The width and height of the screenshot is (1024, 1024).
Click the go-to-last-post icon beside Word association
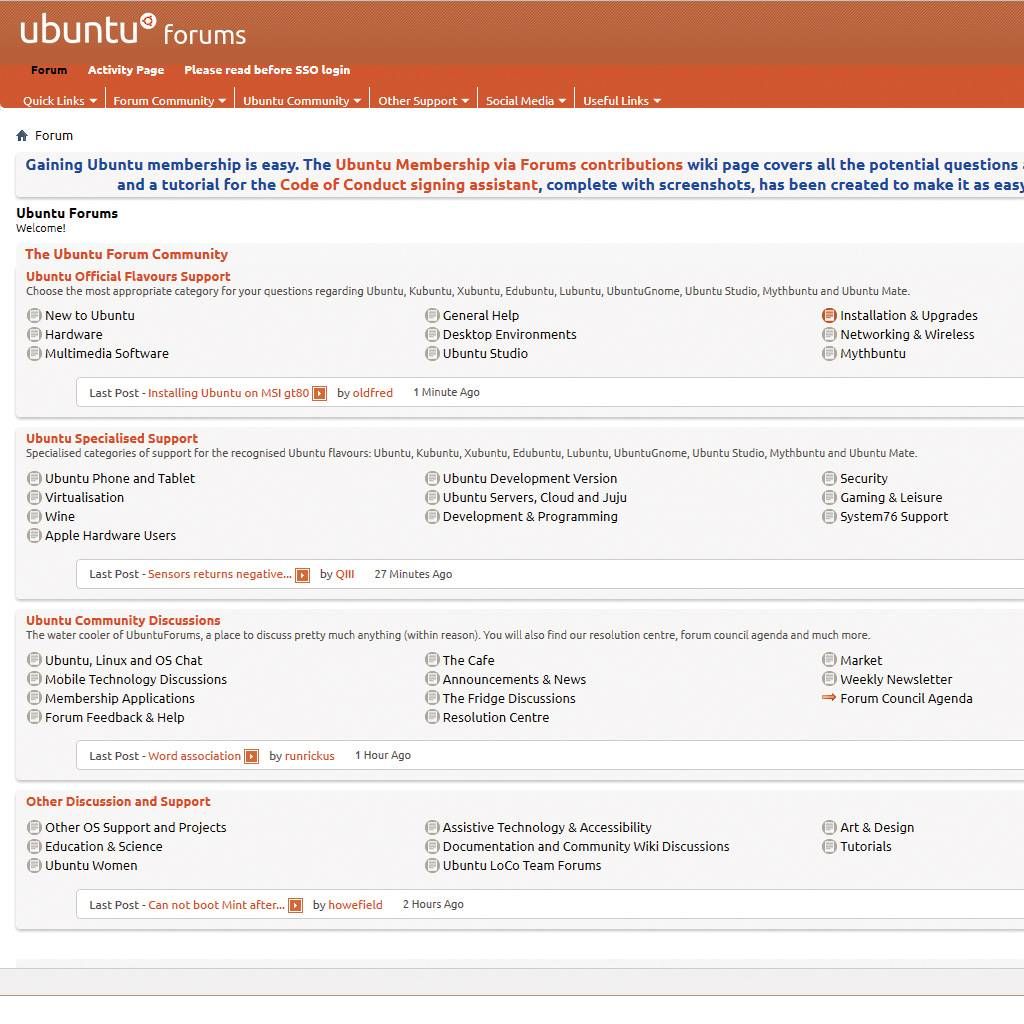pos(251,757)
